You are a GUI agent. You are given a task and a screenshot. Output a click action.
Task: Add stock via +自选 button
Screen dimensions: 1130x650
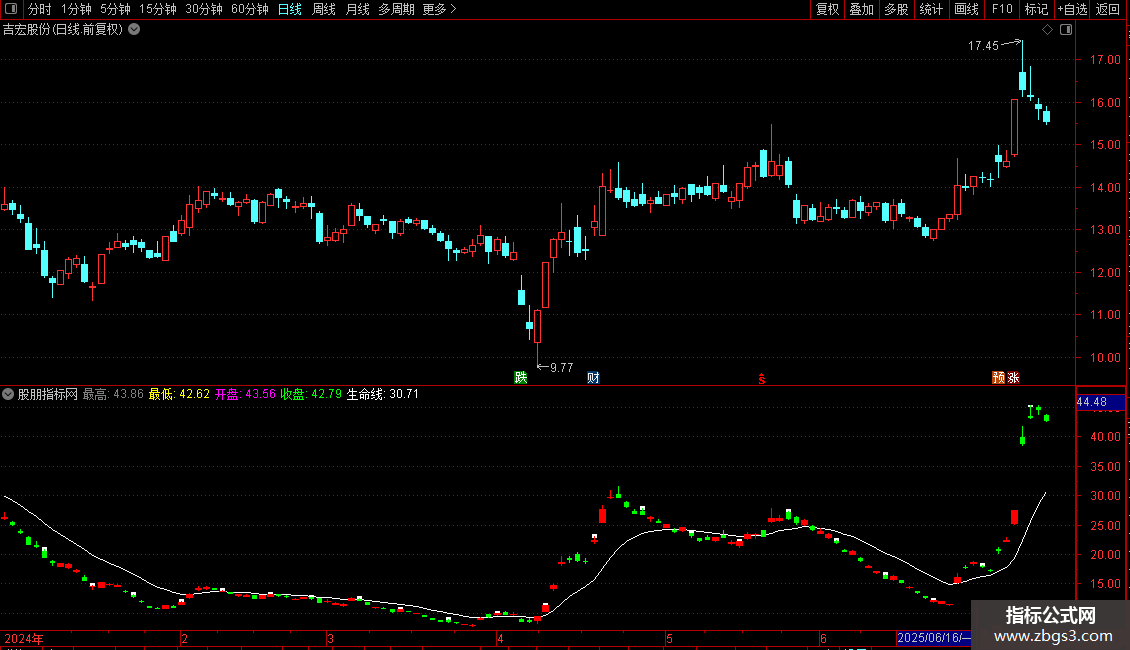1072,9
